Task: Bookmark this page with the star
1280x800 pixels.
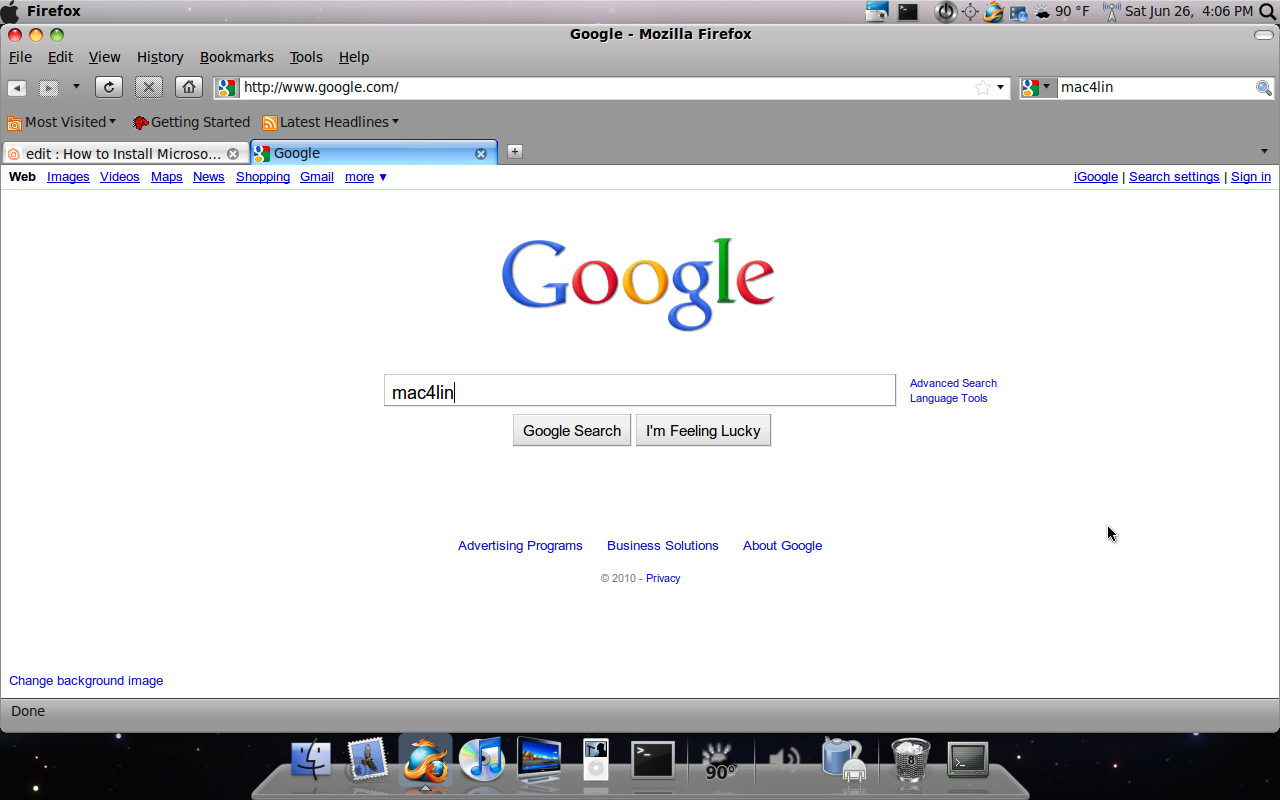Action: (983, 87)
